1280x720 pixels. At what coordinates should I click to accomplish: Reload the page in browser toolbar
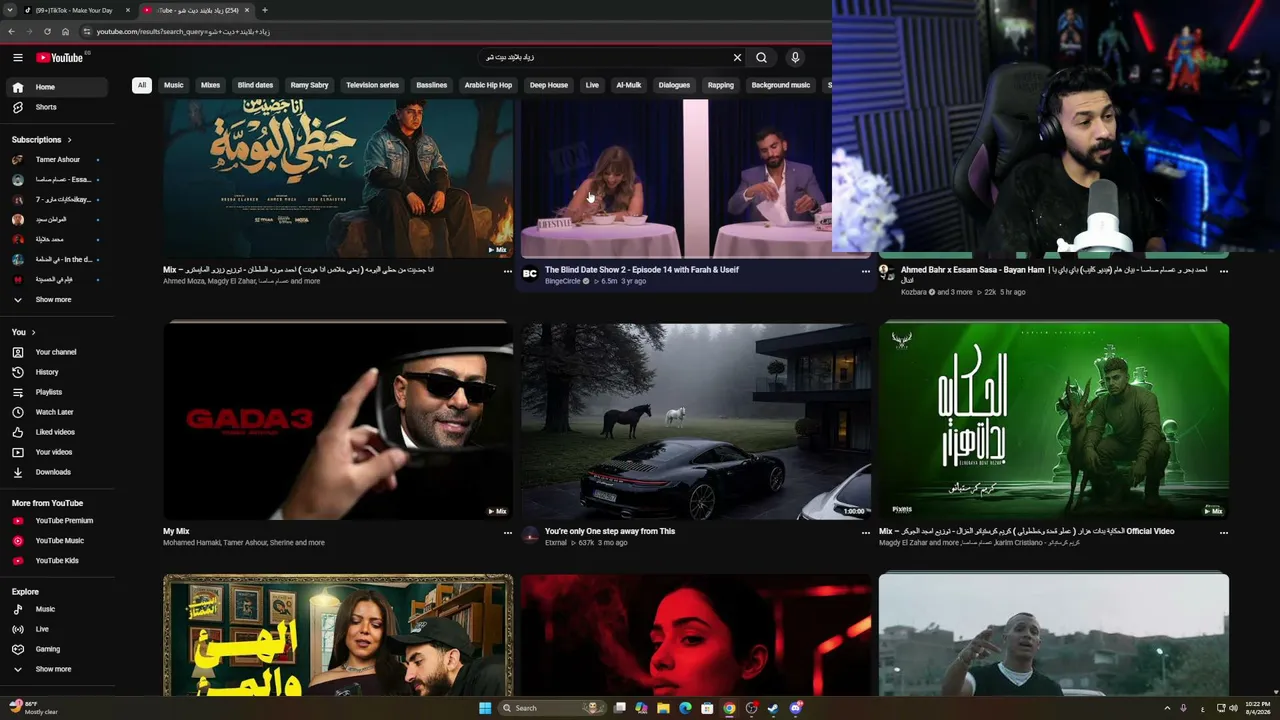pyautogui.click(x=47, y=31)
